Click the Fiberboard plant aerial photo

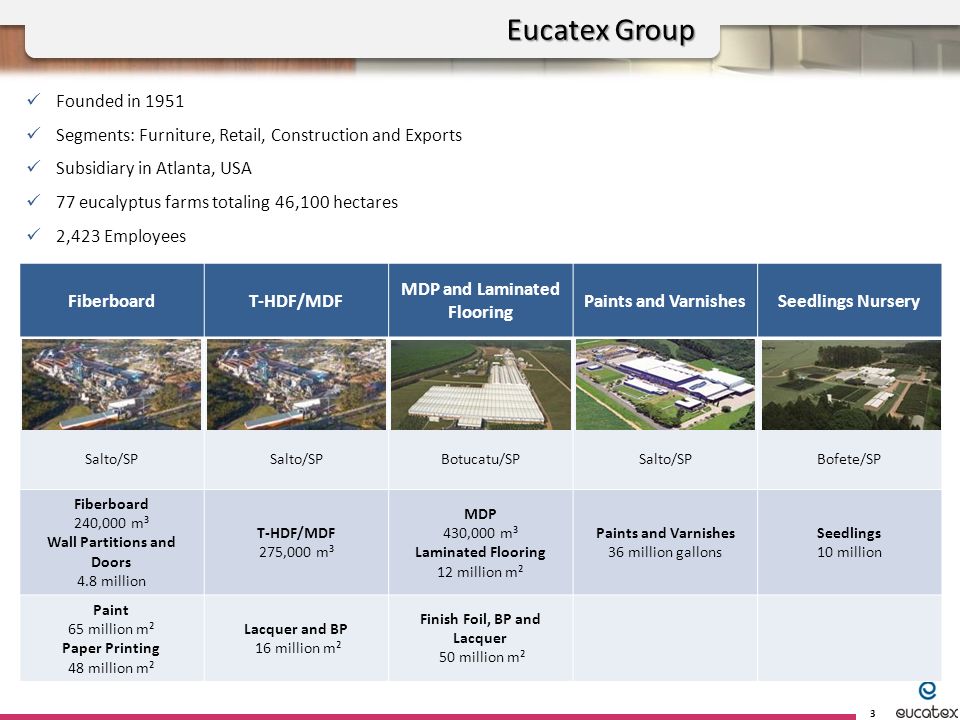tap(111, 384)
